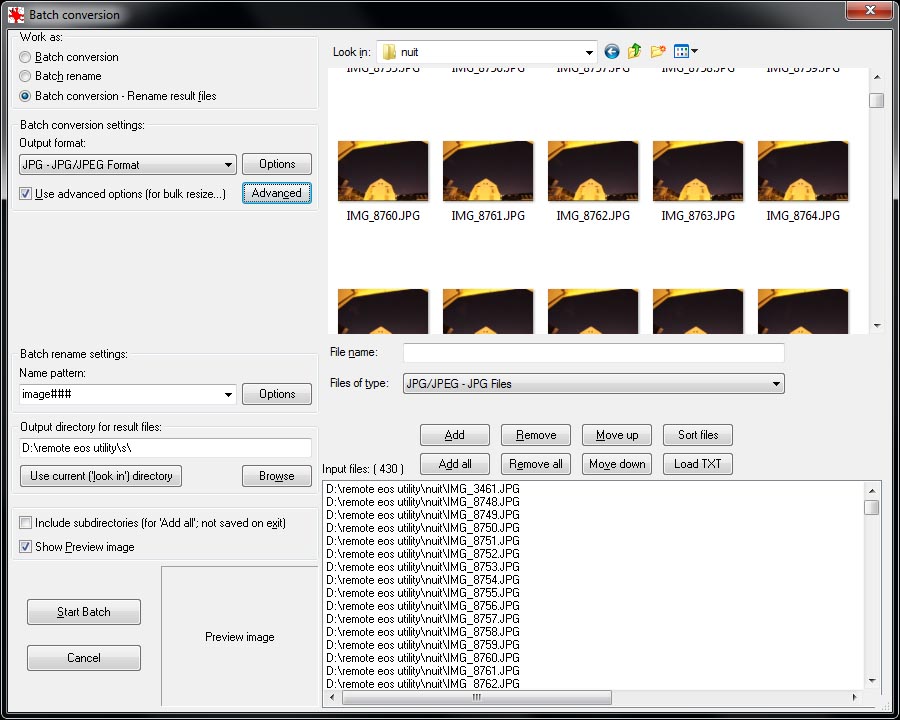Image resolution: width=900 pixels, height=720 pixels.
Task: Select the Batch conversion radio button
Action: pos(25,58)
